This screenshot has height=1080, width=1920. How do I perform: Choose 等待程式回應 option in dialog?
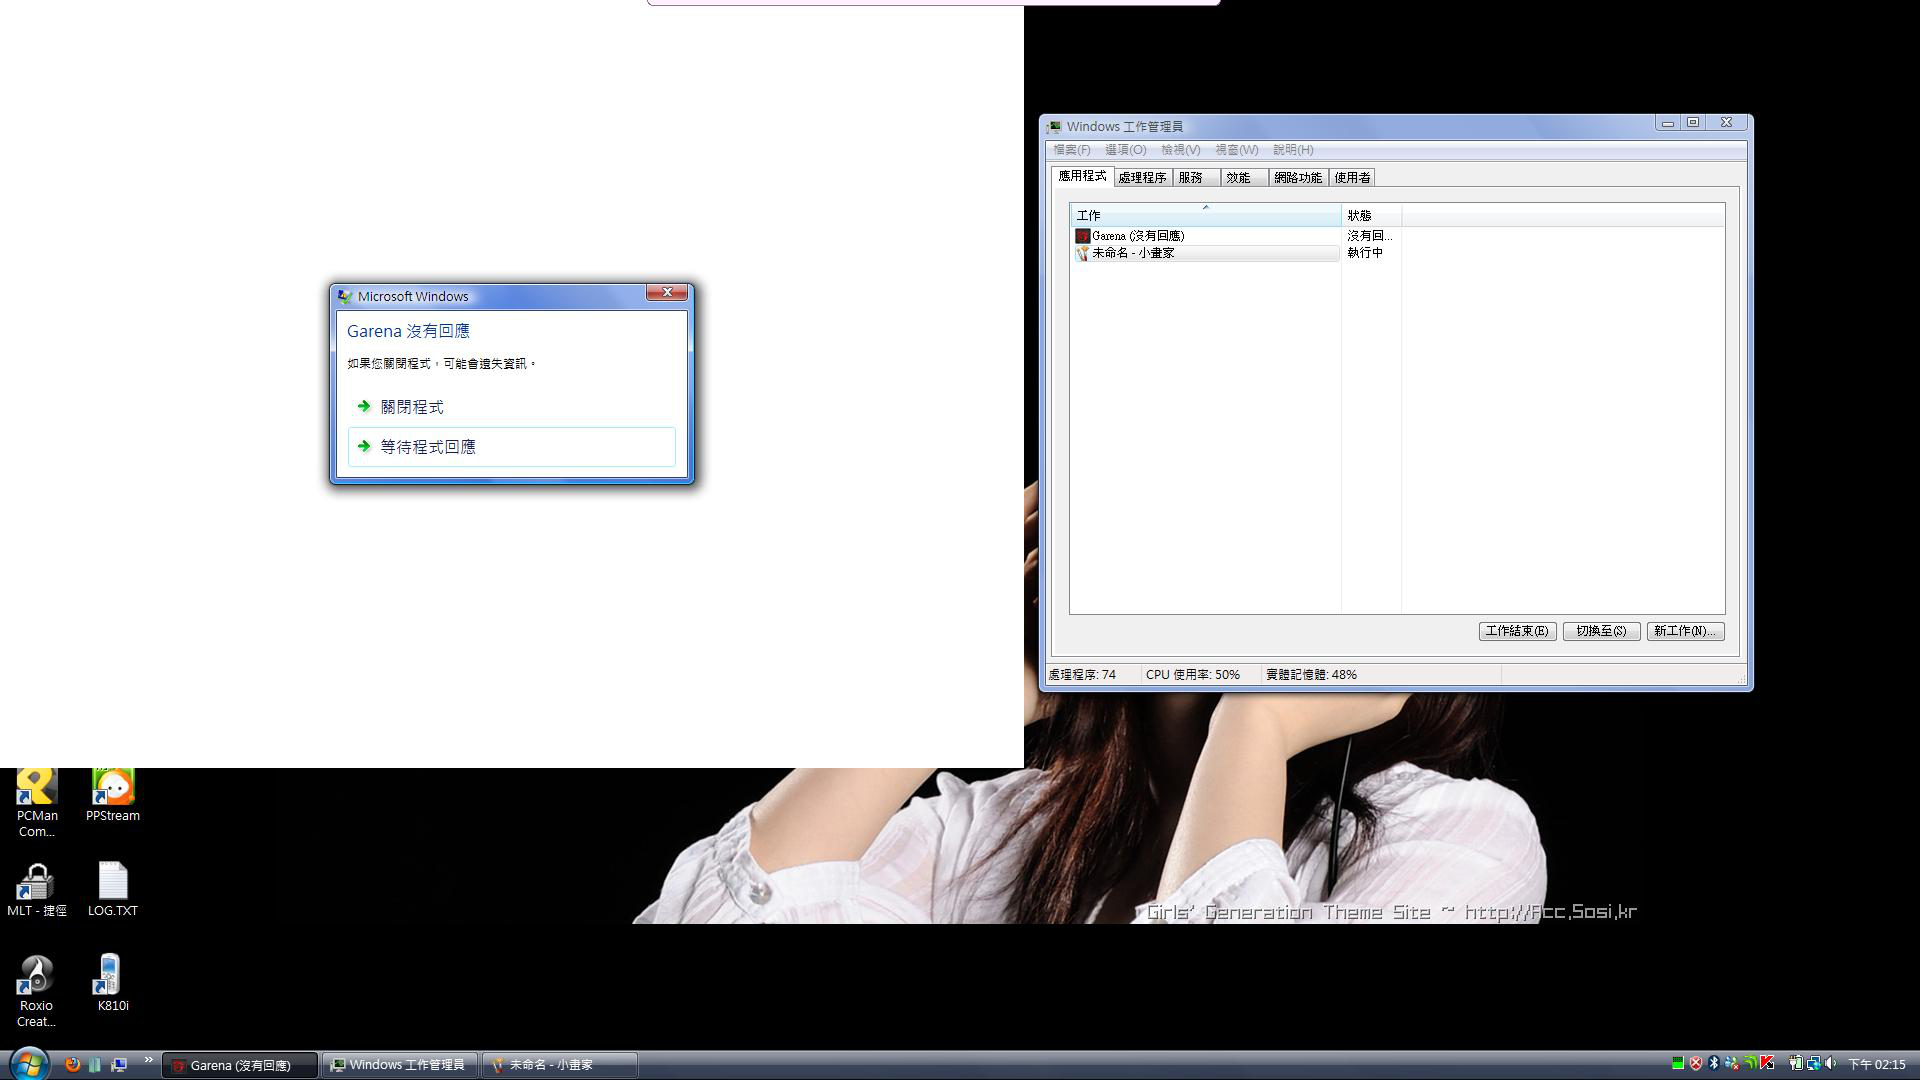(x=428, y=447)
